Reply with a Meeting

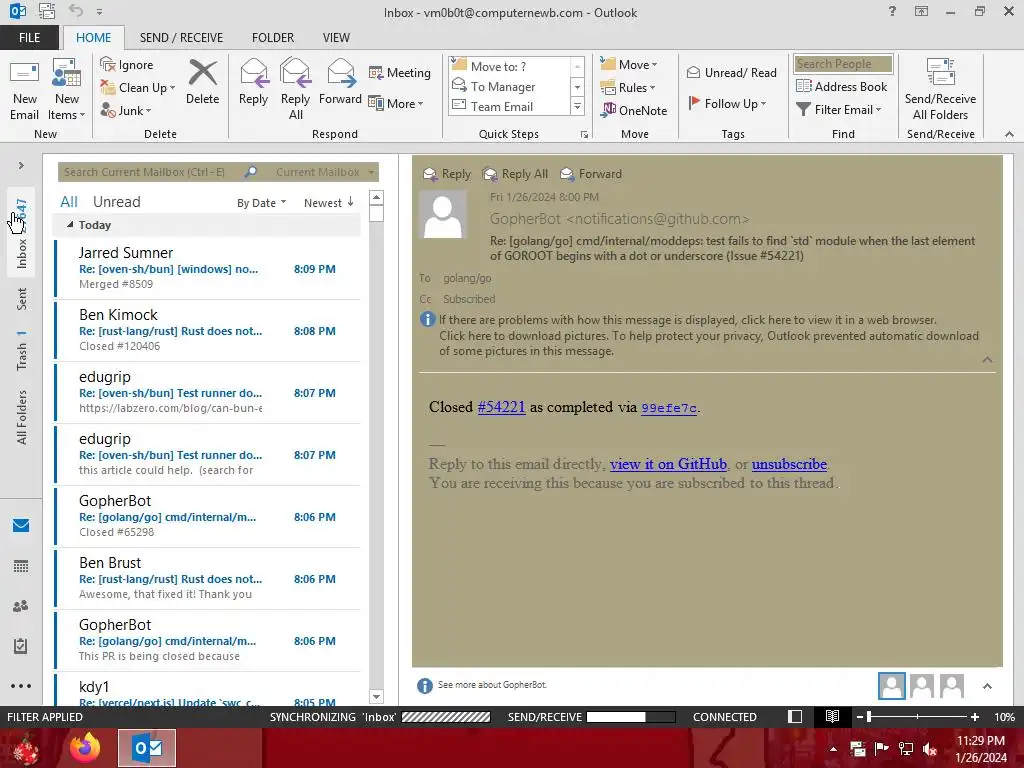[400, 72]
